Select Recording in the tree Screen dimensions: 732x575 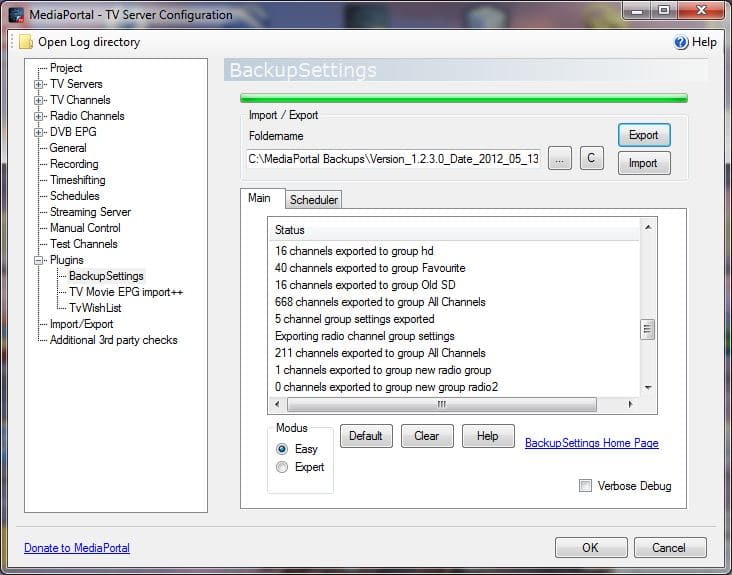[74, 164]
